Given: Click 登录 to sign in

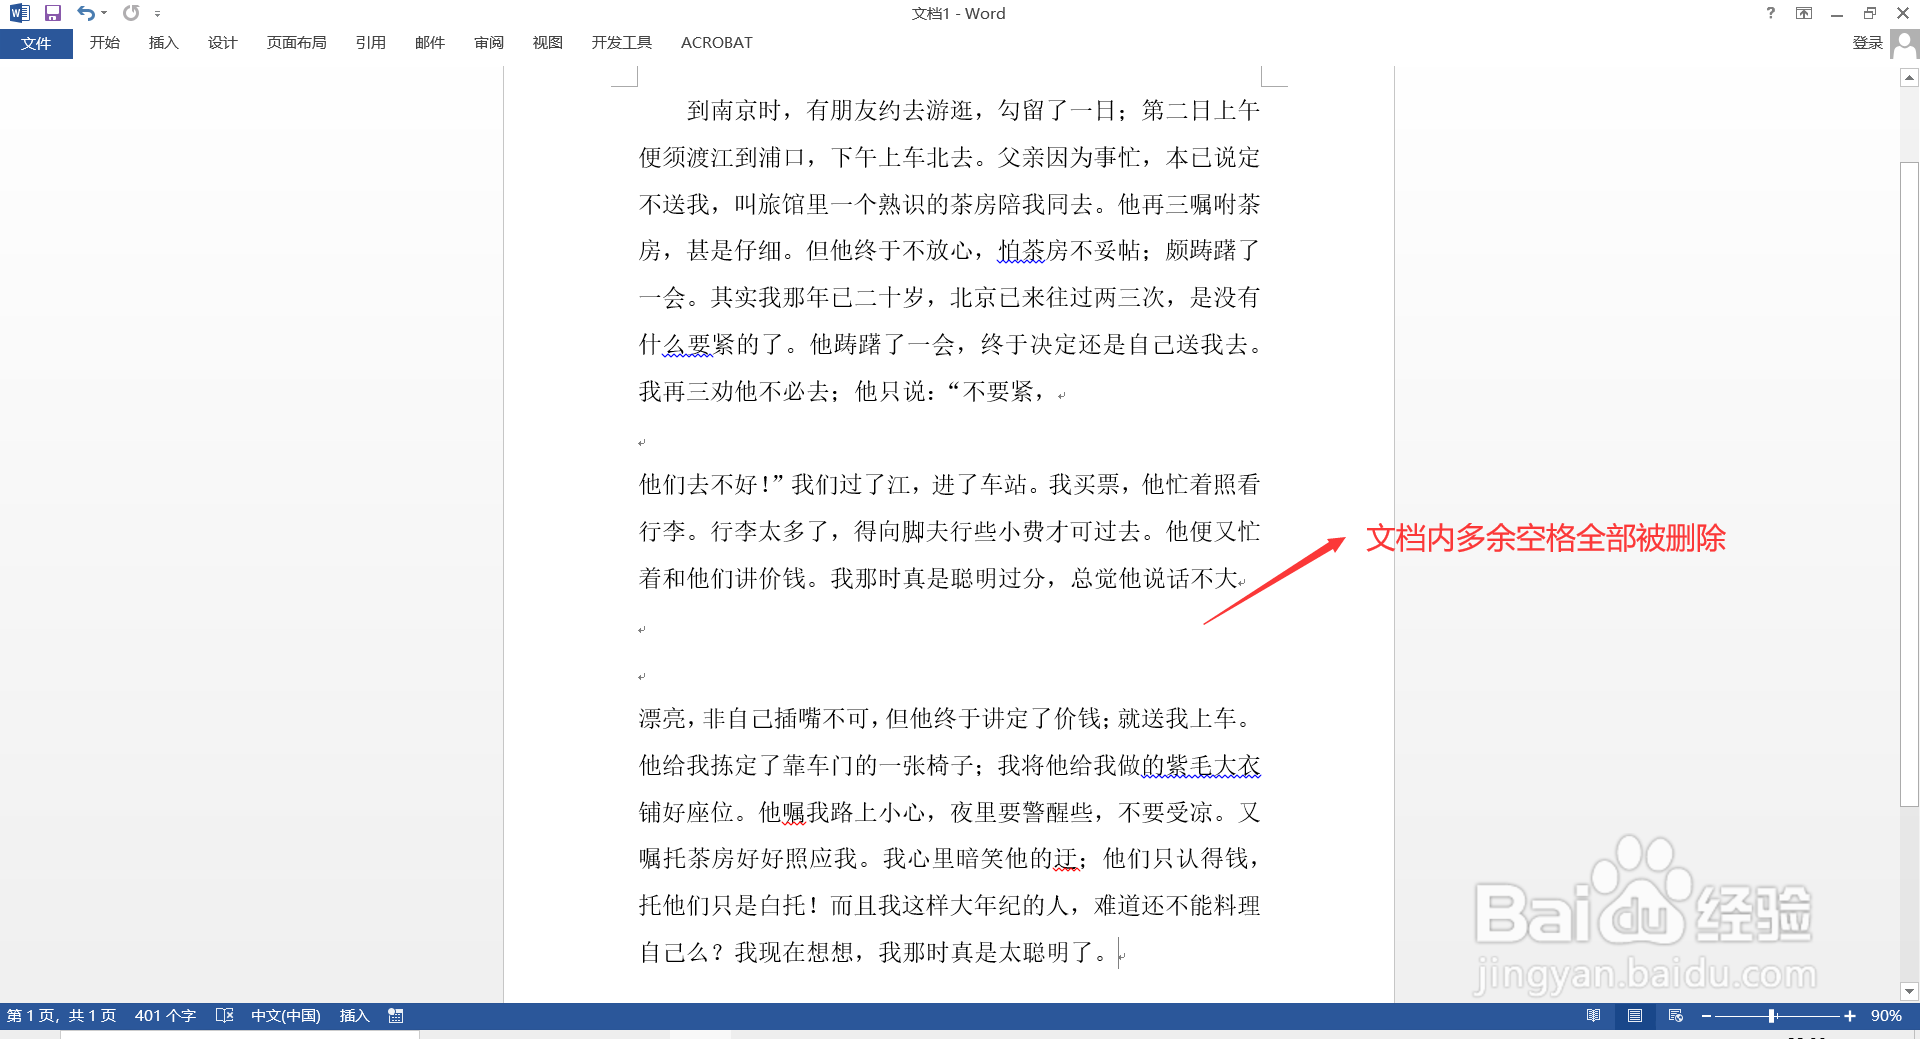Looking at the screenshot, I should click(x=1868, y=43).
